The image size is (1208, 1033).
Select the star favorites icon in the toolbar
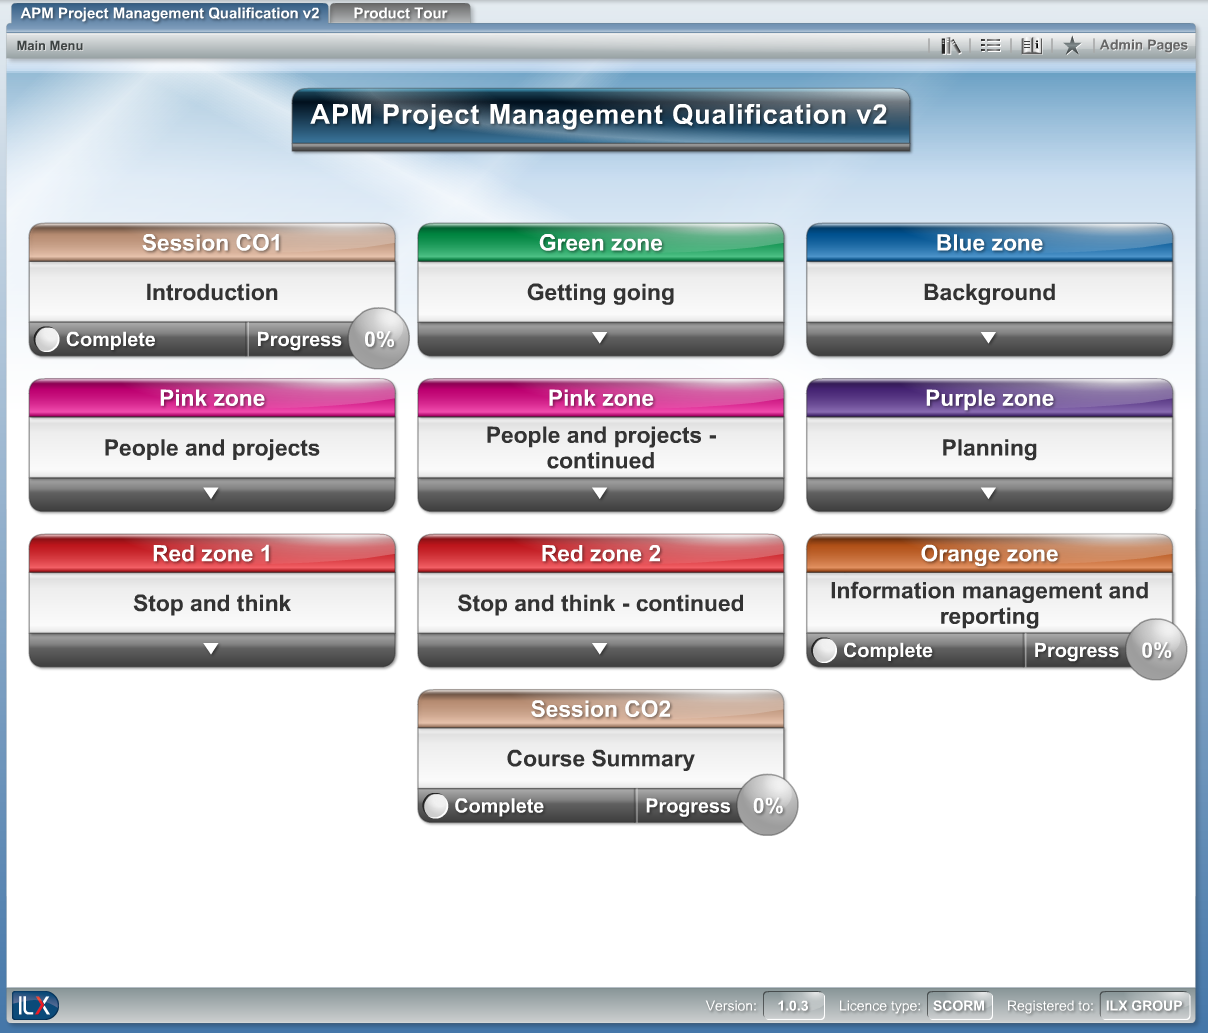click(1072, 45)
